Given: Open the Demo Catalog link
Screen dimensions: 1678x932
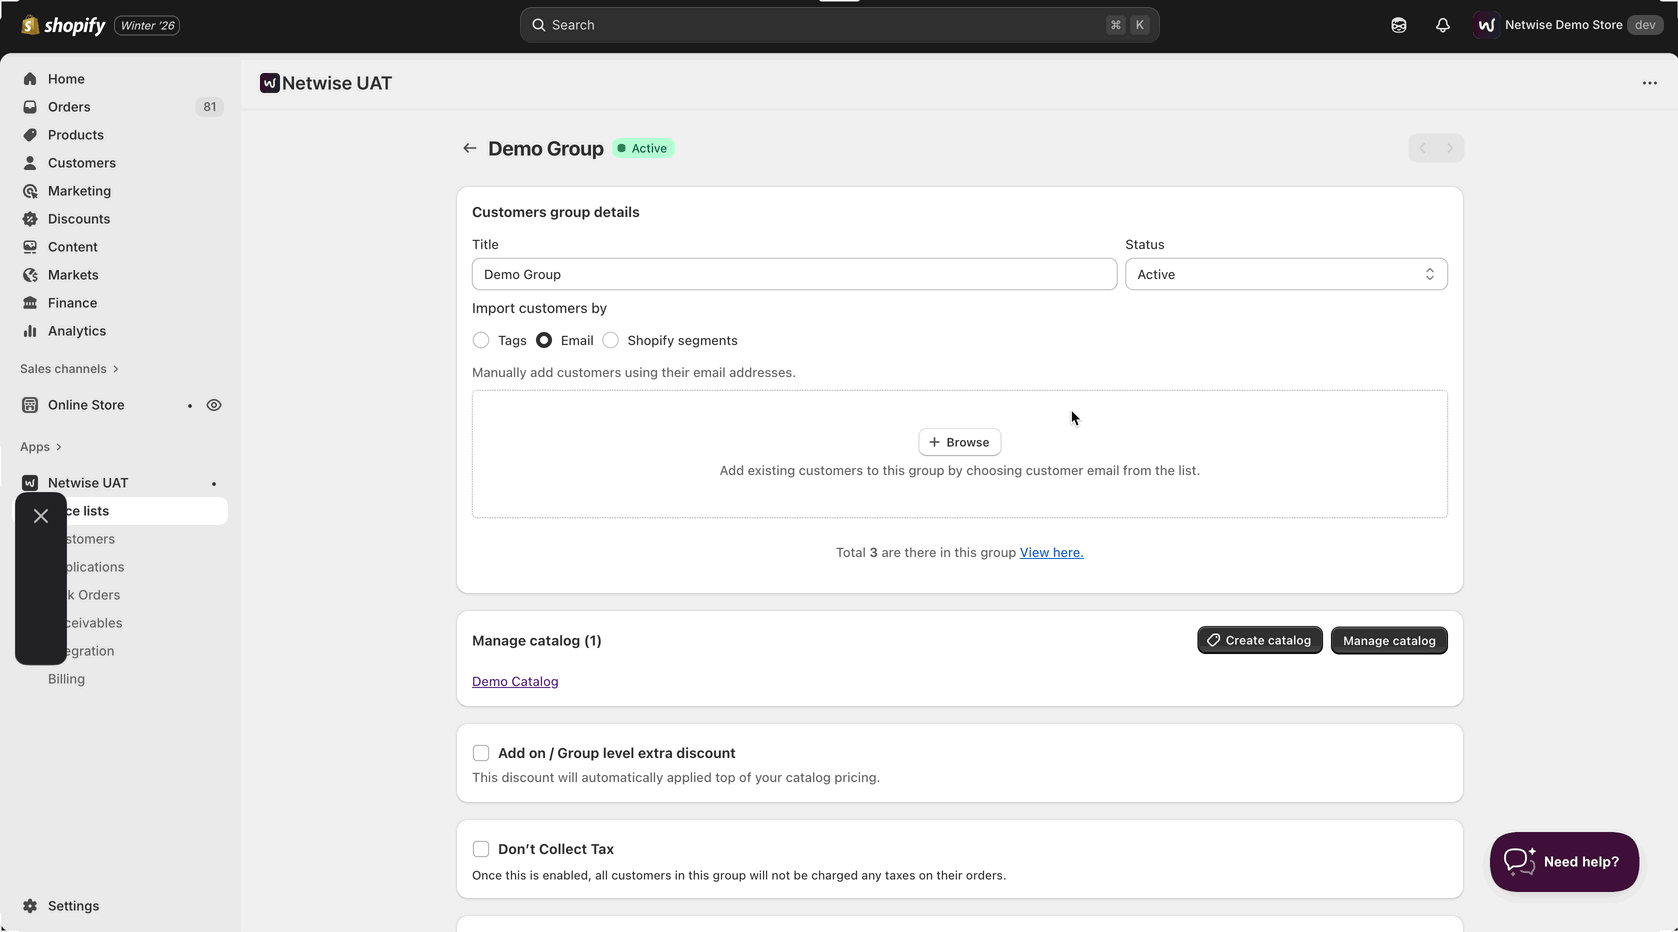Looking at the screenshot, I should point(515,682).
